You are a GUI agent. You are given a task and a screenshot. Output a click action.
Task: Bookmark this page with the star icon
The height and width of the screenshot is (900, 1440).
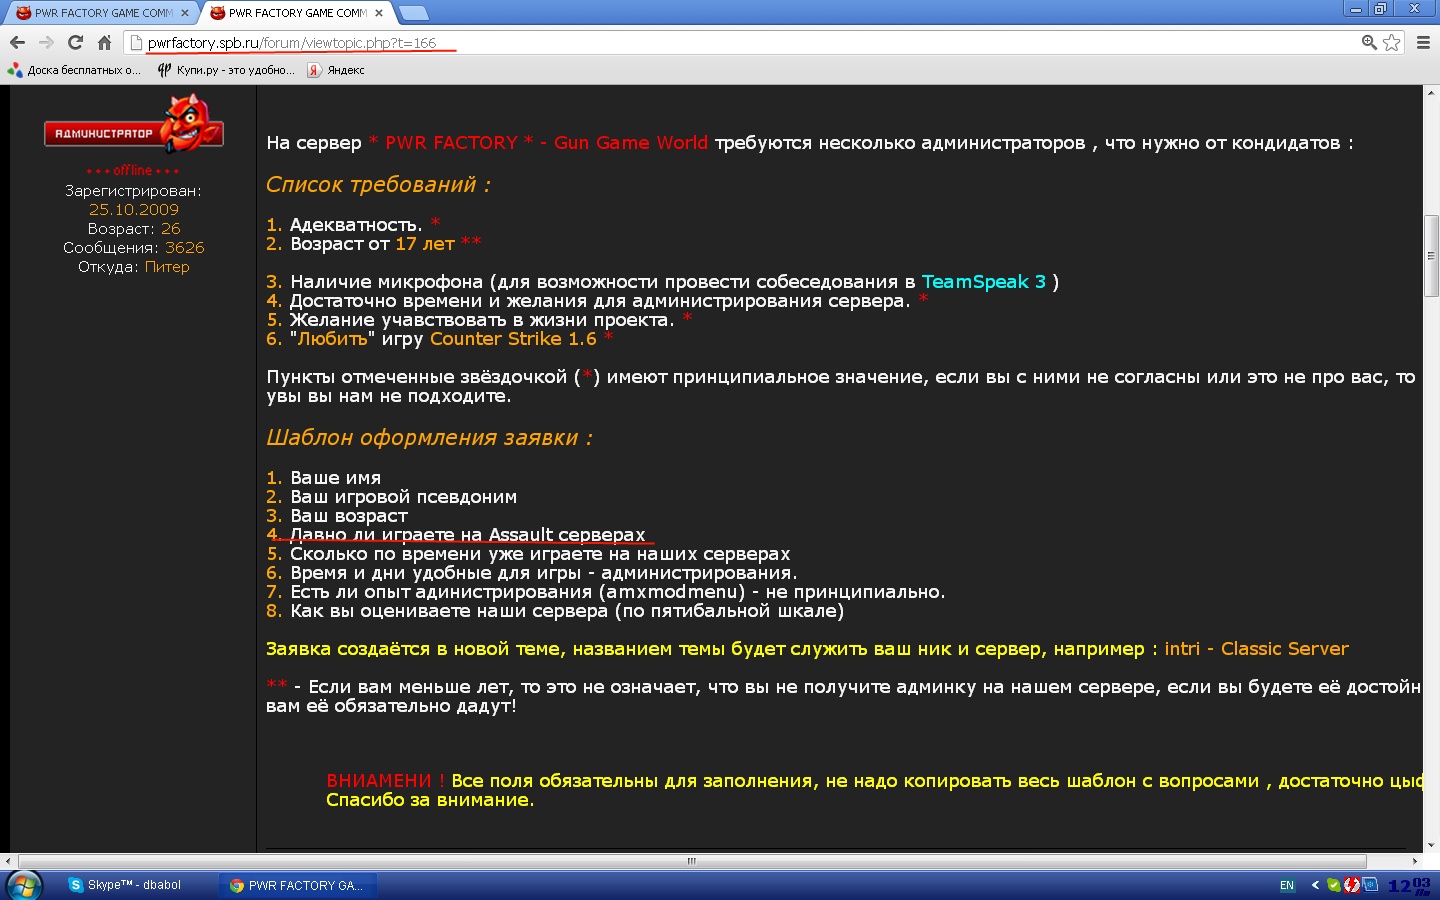[1391, 42]
